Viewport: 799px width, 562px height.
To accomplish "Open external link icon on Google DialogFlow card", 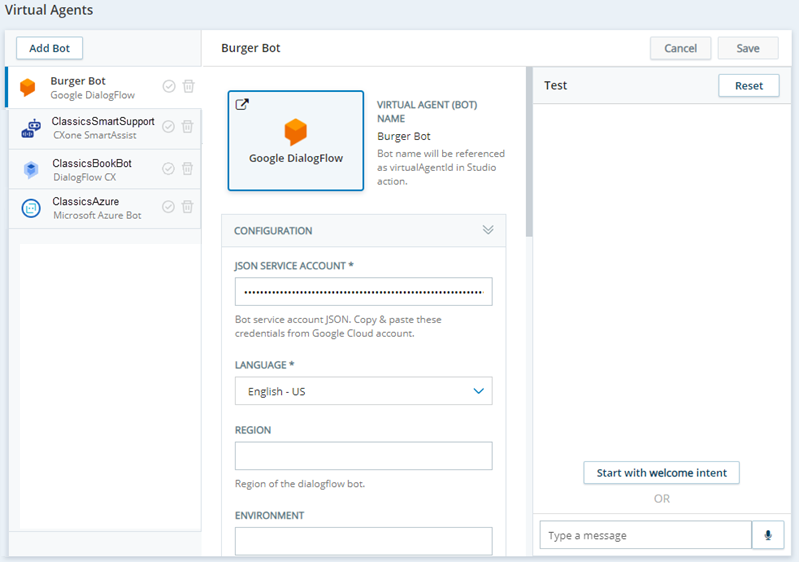I will [242, 104].
